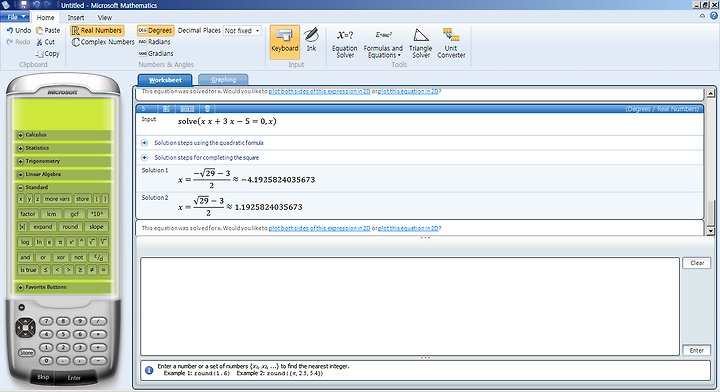Open the File menu
The height and width of the screenshot is (392, 720).
click(15, 17)
